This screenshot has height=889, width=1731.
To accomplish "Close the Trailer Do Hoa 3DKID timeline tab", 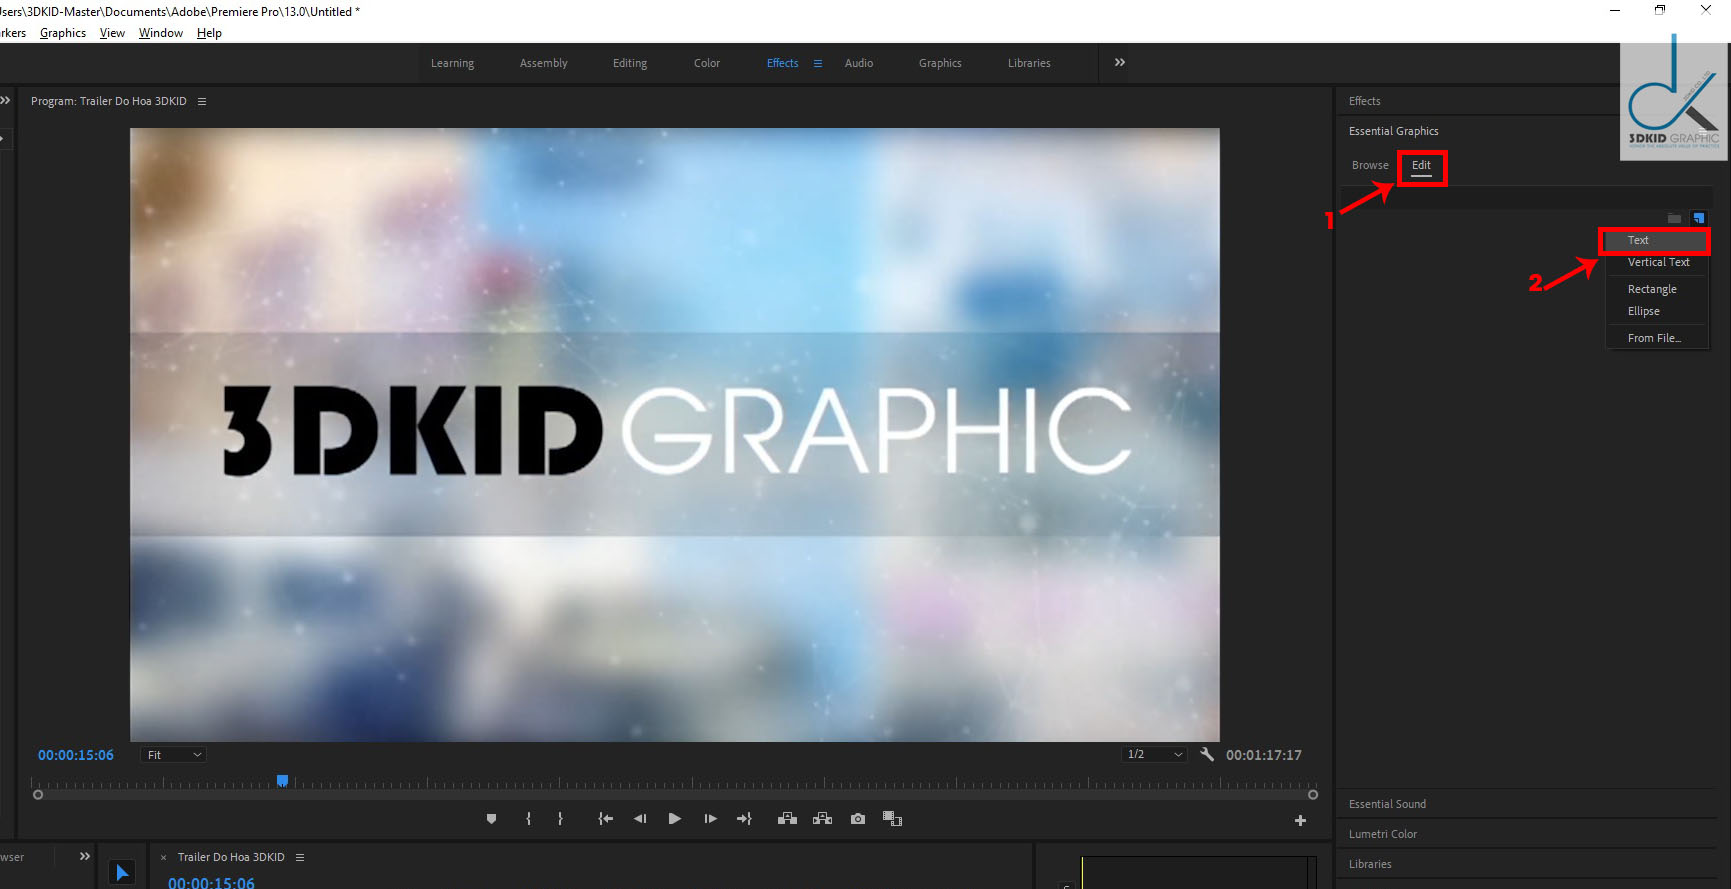I will tap(164, 858).
